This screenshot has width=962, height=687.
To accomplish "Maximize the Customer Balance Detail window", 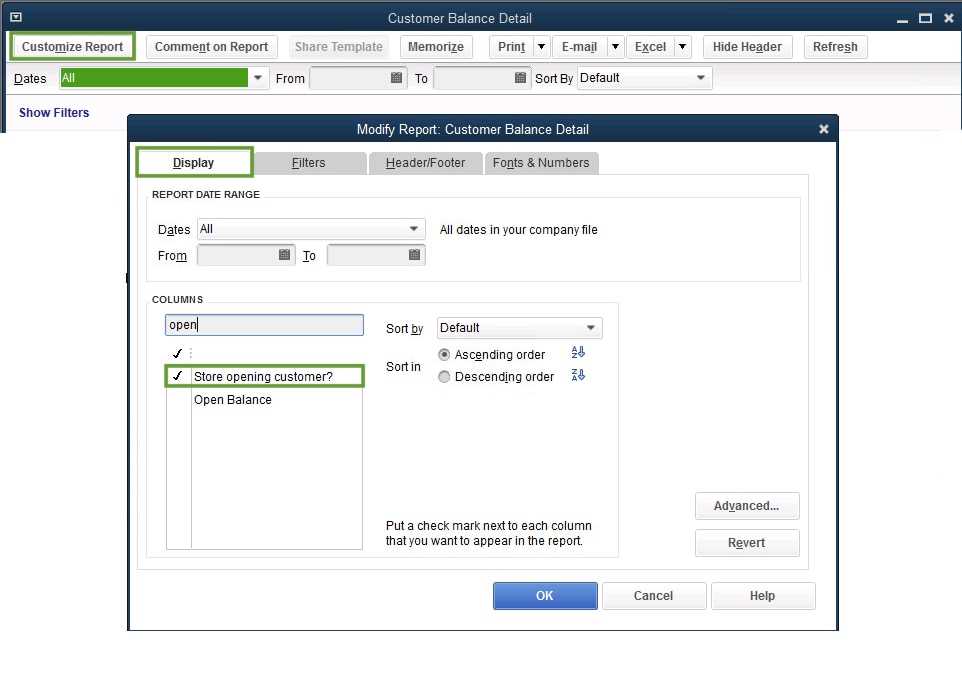I will point(925,18).
